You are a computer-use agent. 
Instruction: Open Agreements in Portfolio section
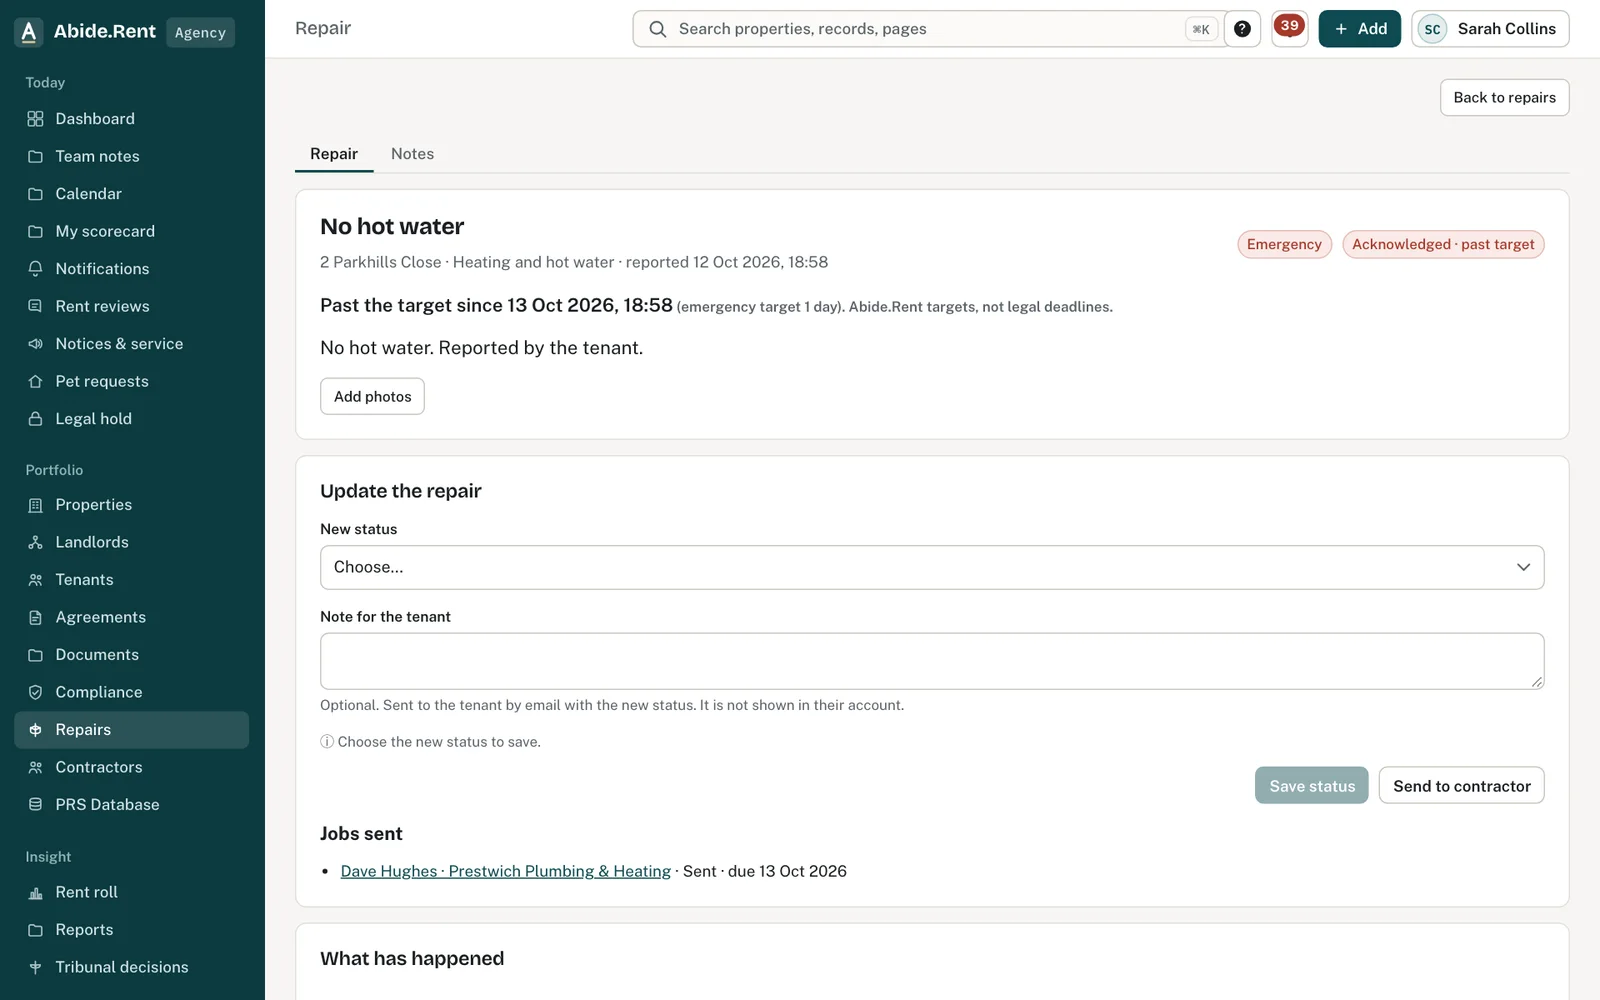[x=132, y=617]
